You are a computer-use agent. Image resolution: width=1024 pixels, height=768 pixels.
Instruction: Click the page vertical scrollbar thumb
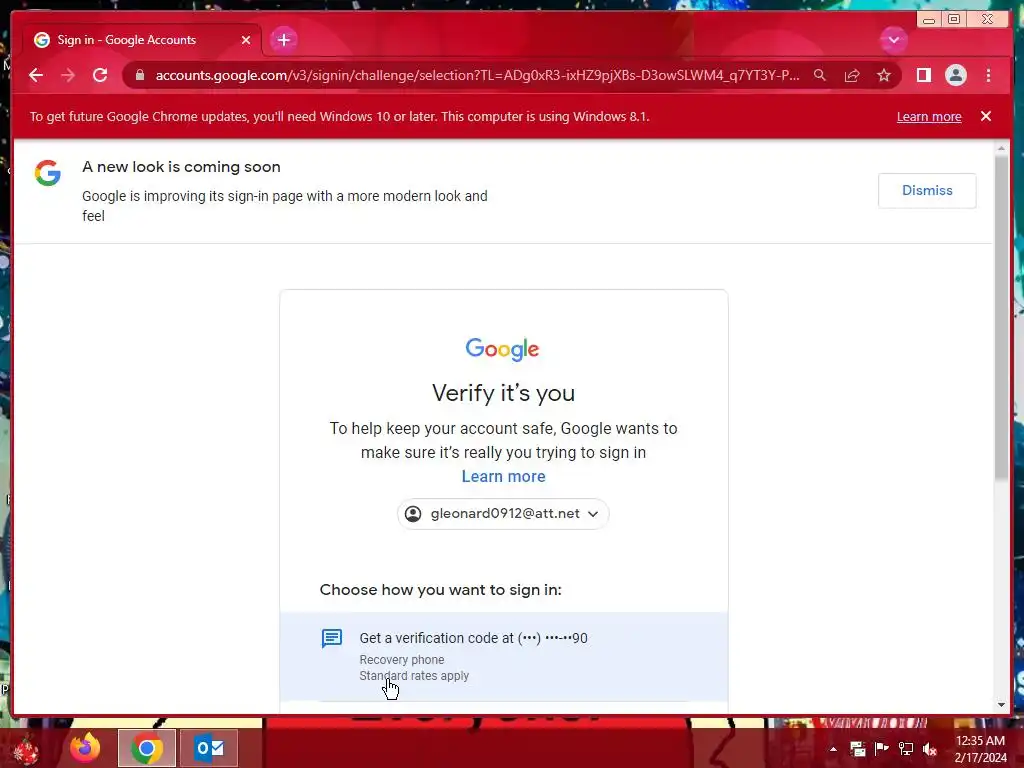pos(1001,319)
